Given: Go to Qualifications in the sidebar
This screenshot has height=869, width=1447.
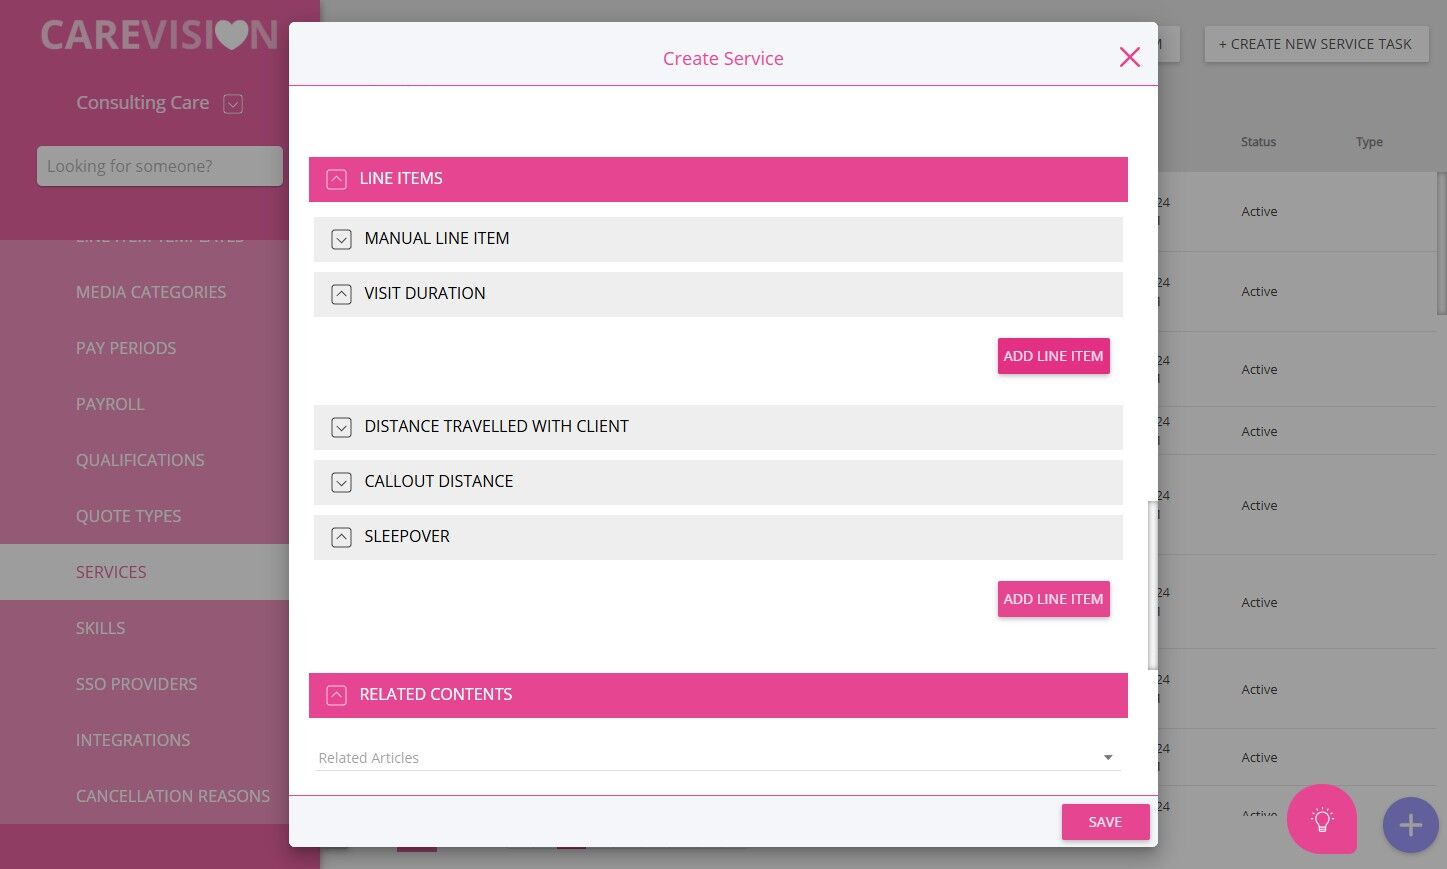Looking at the screenshot, I should pos(140,460).
